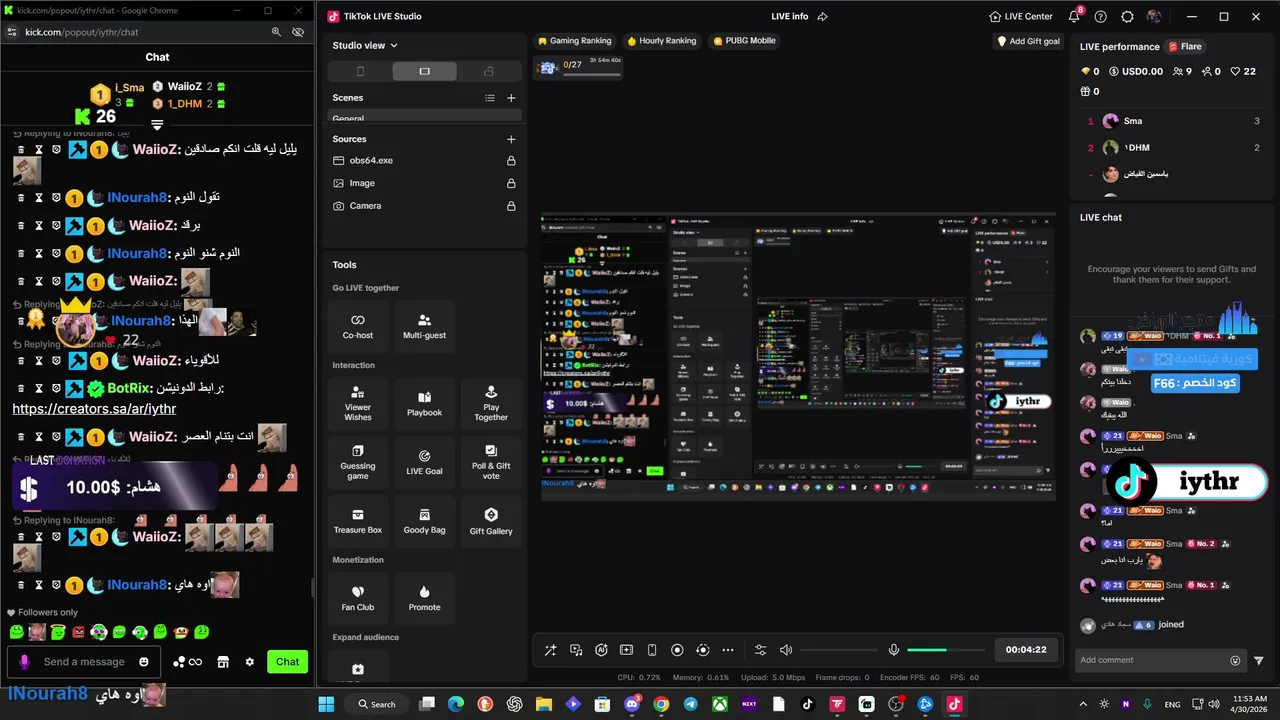The height and width of the screenshot is (720, 1280).
Task: Open LIVE Studio settings gear
Action: [x=1127, y=16]
